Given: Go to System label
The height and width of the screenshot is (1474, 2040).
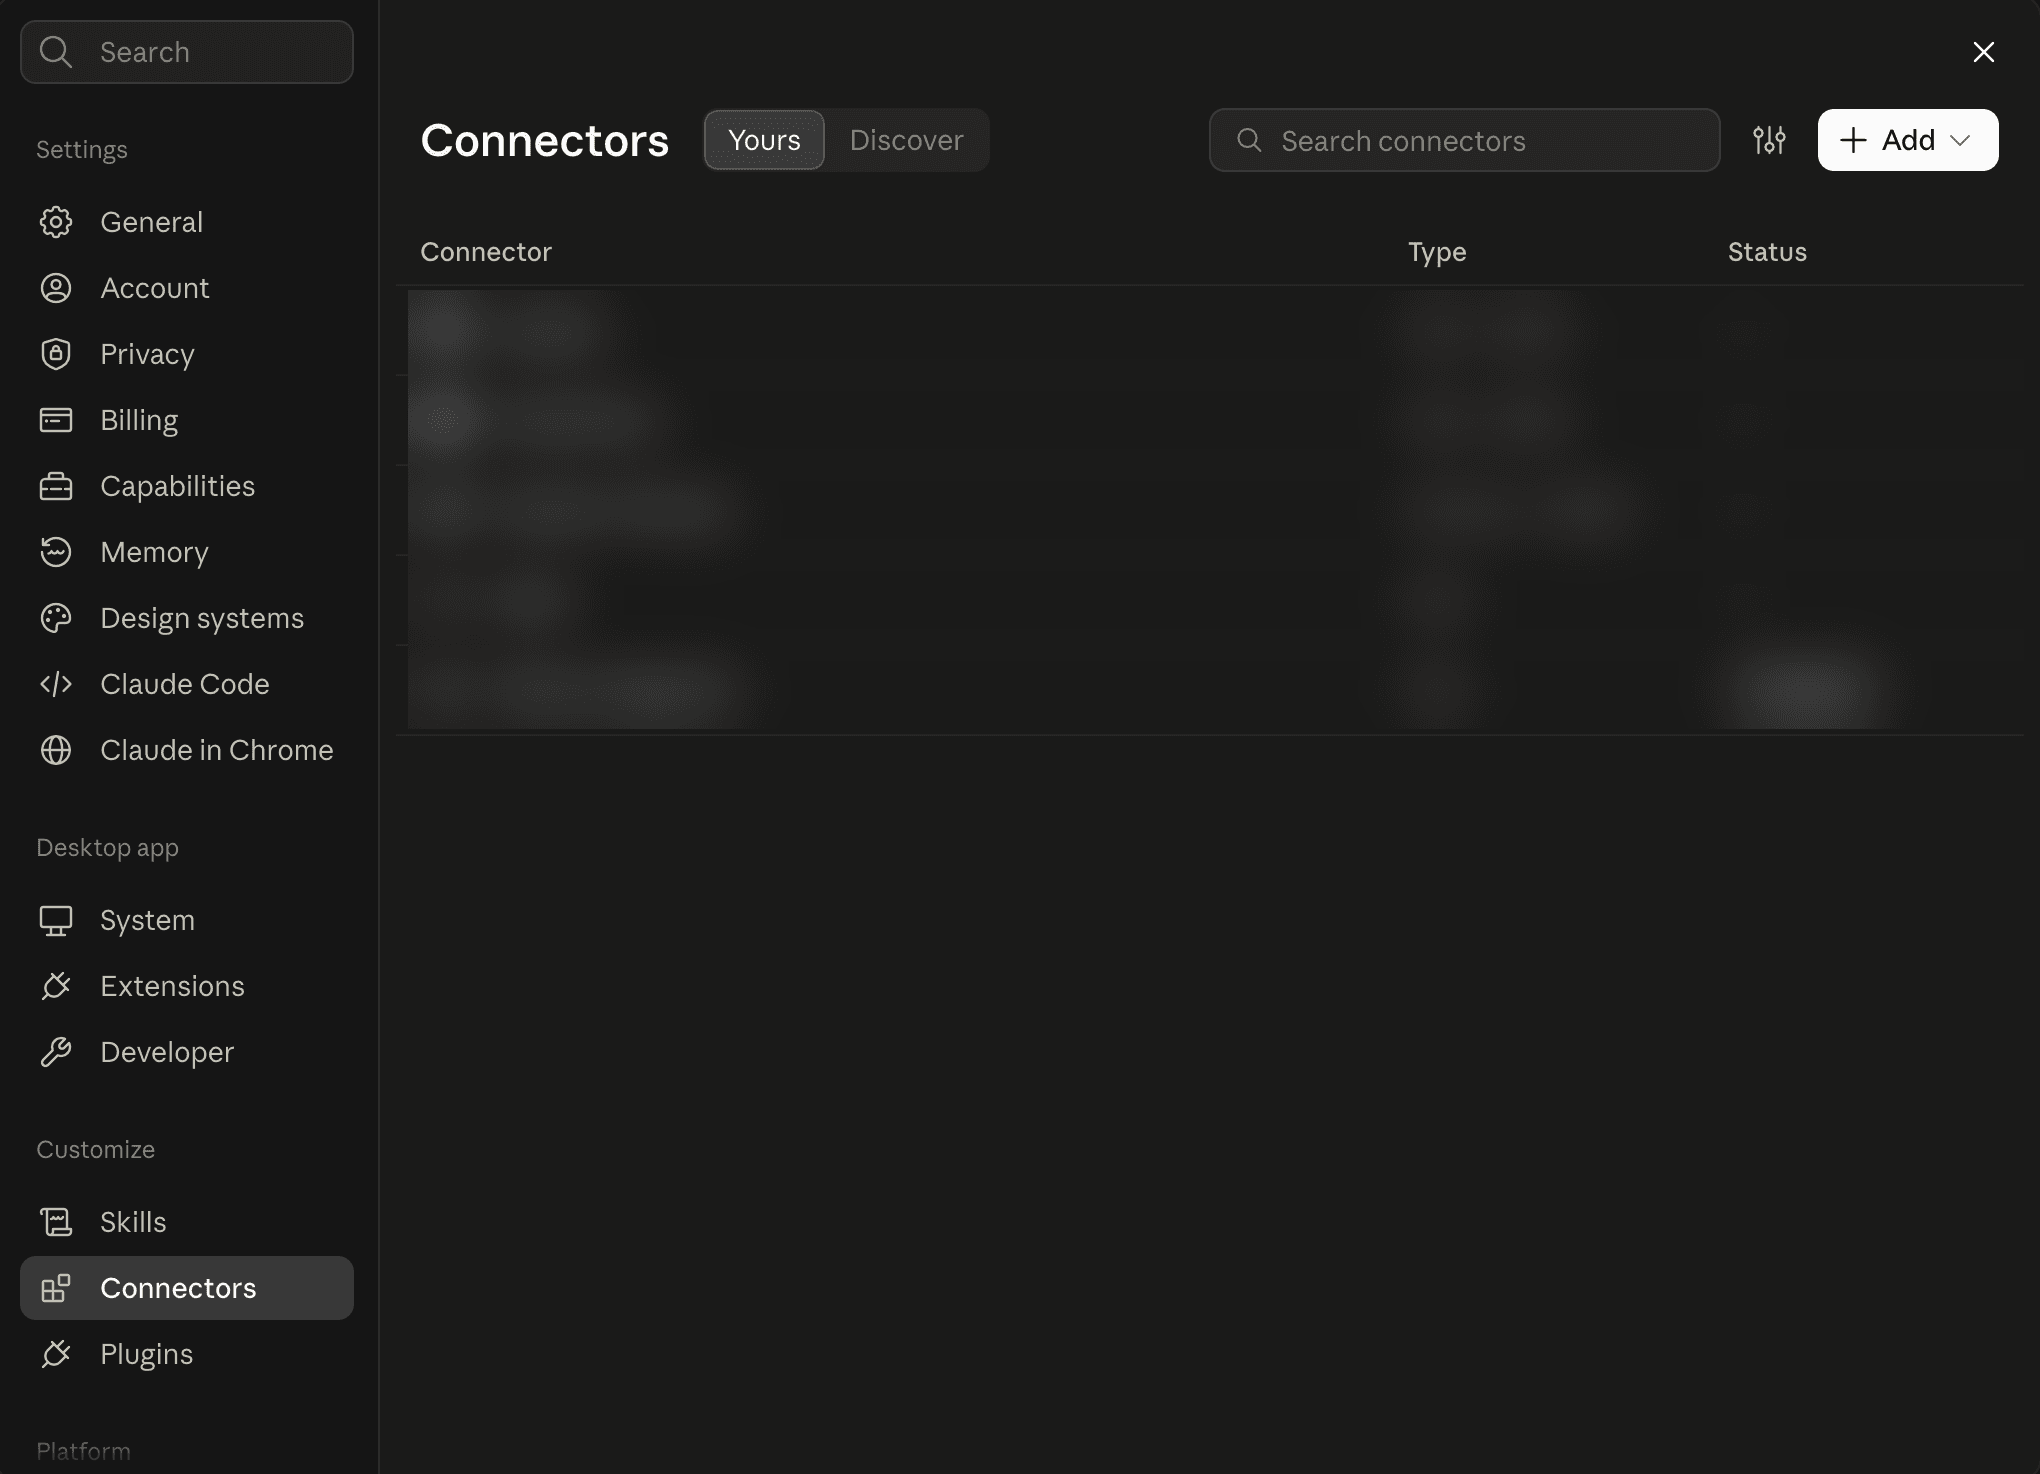Looking at the screenshot, I should (147, 920).
